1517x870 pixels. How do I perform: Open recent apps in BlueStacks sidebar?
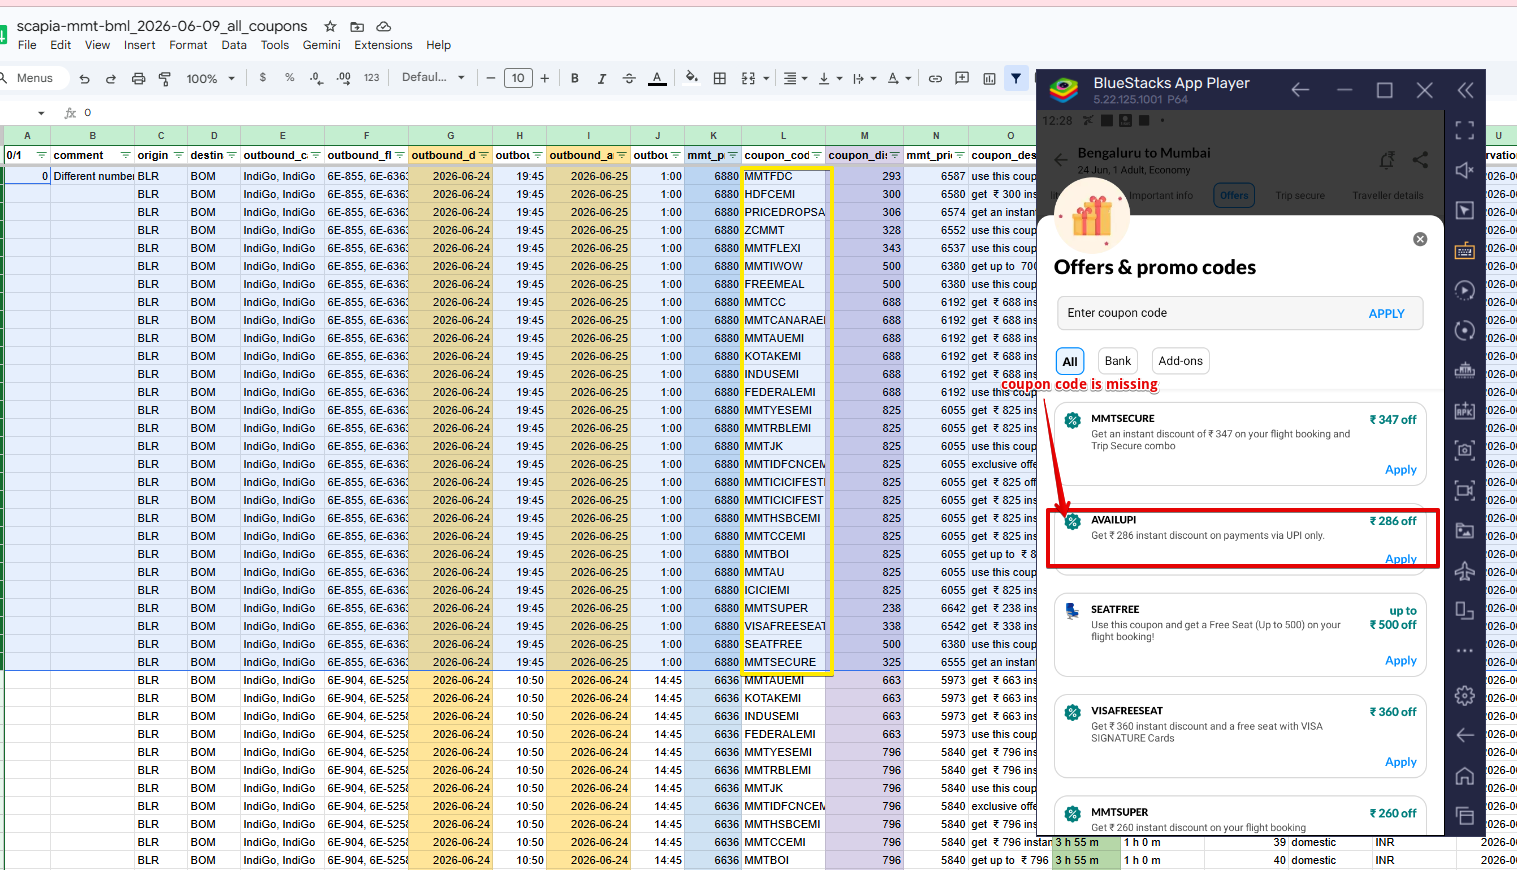click(1465, 815)
